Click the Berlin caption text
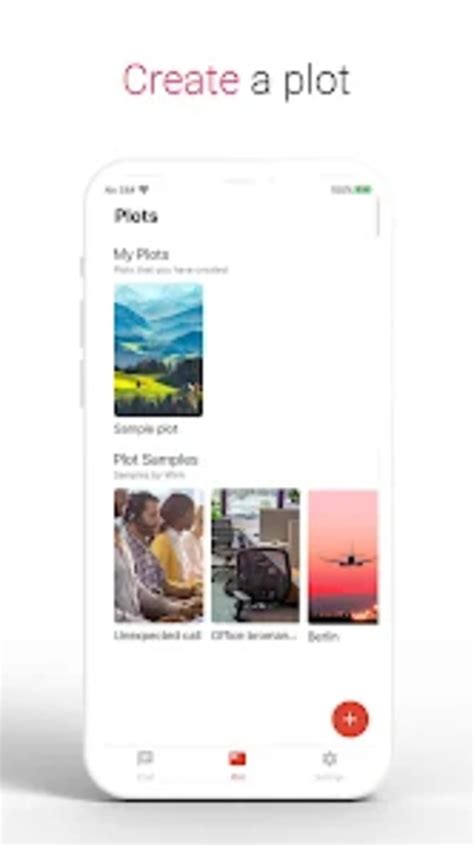This screenshot has height=845, width=474. tap(323, 636)
